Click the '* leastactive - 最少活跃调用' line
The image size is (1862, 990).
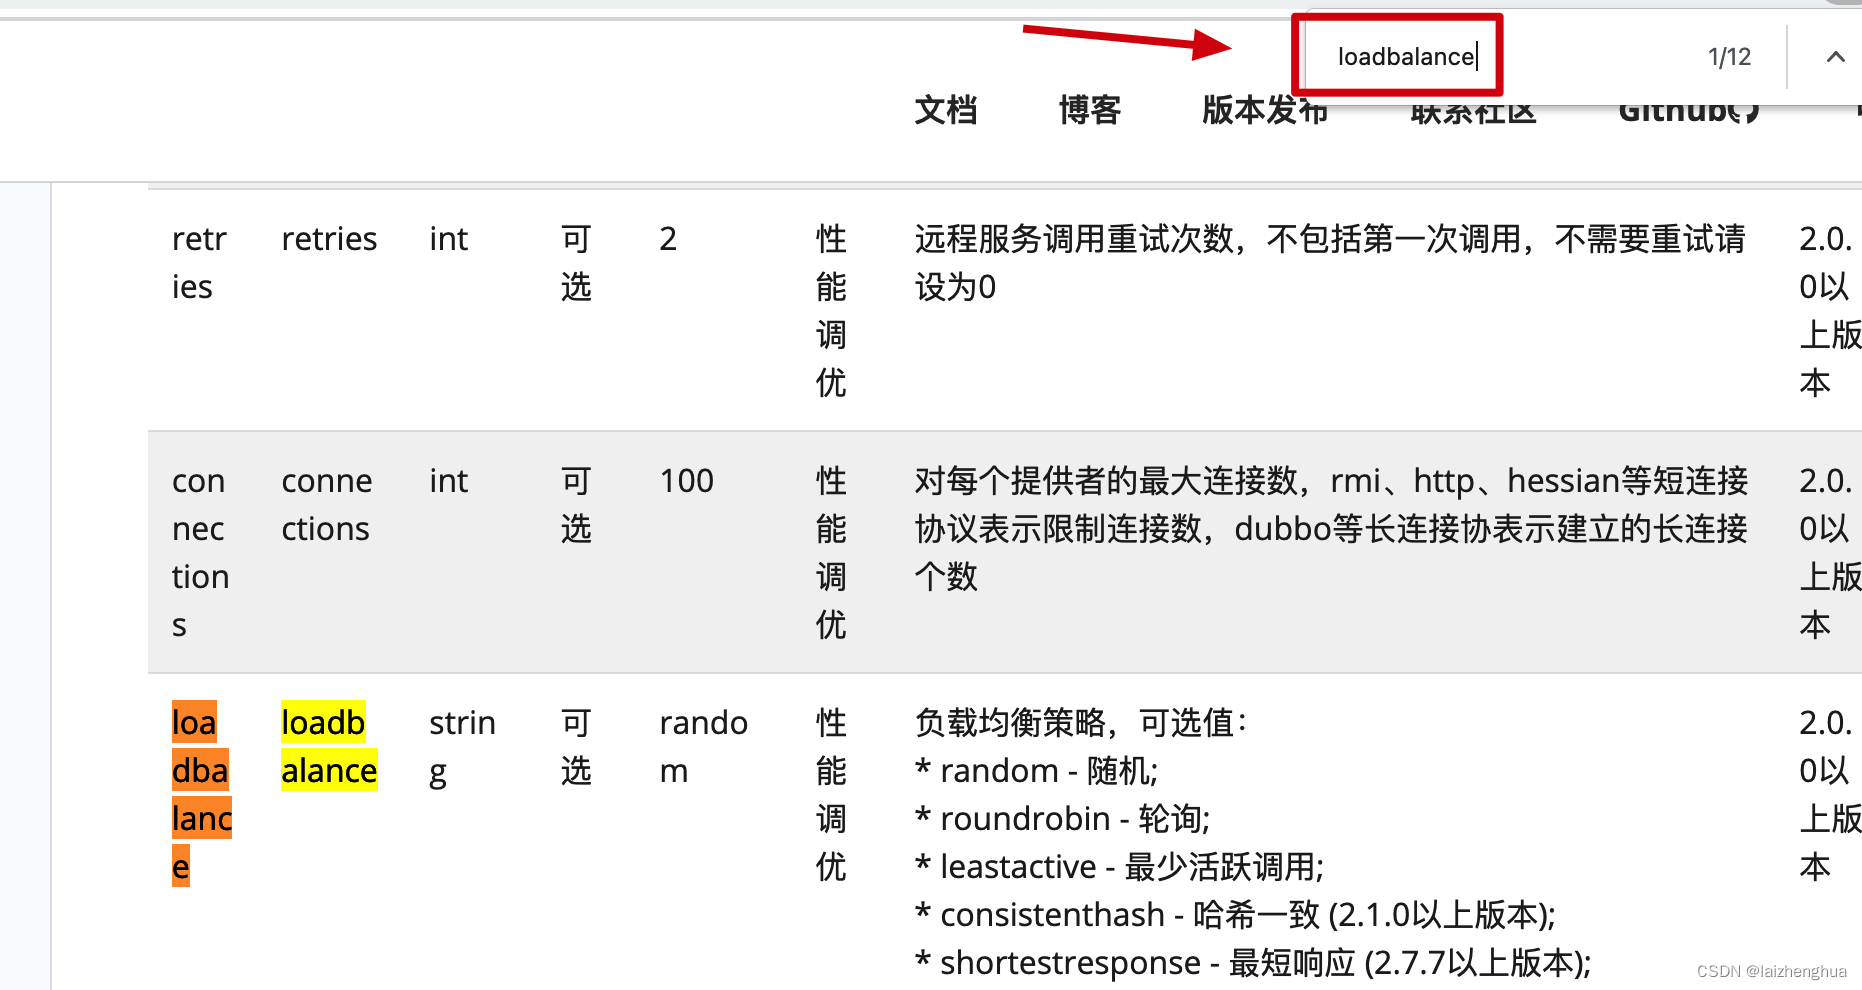tap(1119, 867)
